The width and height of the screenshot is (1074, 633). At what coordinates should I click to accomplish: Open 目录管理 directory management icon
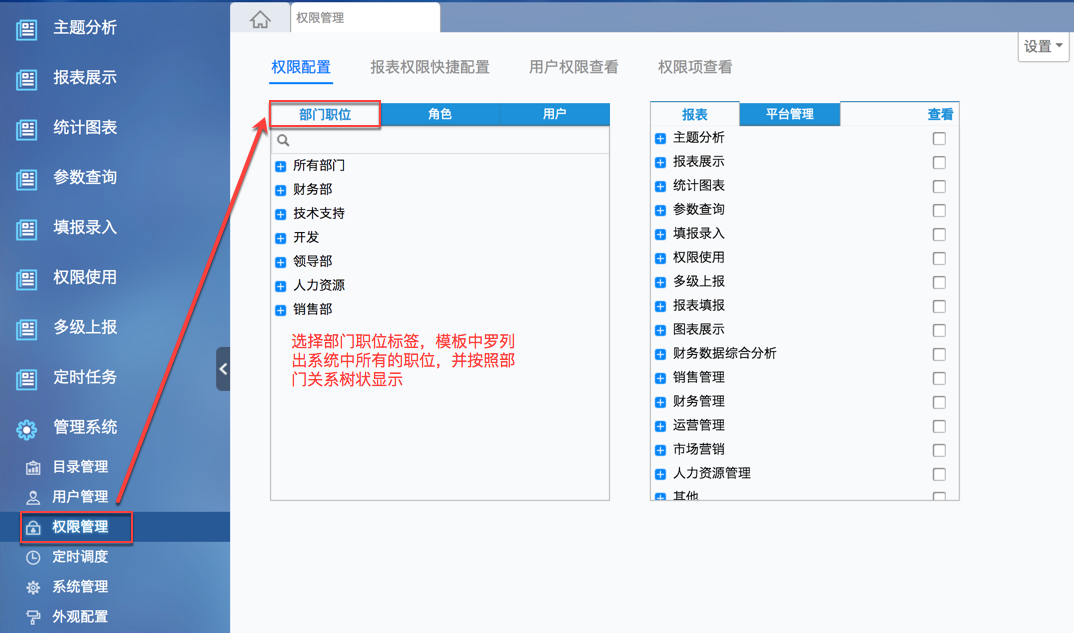pyautogui.click(x=33, y=468)
